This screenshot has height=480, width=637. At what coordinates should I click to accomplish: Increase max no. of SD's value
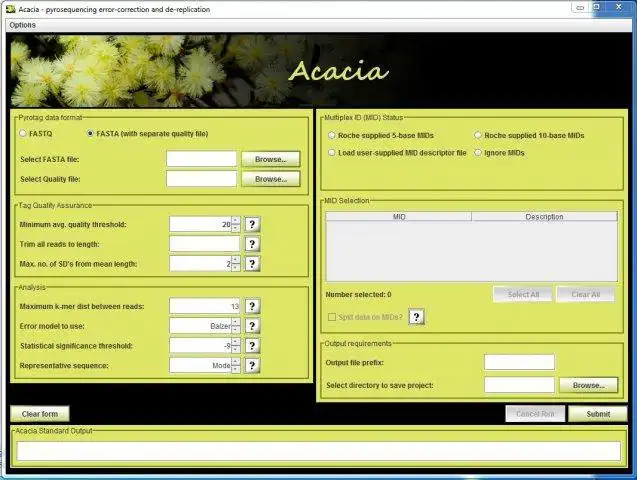(236, 260)
